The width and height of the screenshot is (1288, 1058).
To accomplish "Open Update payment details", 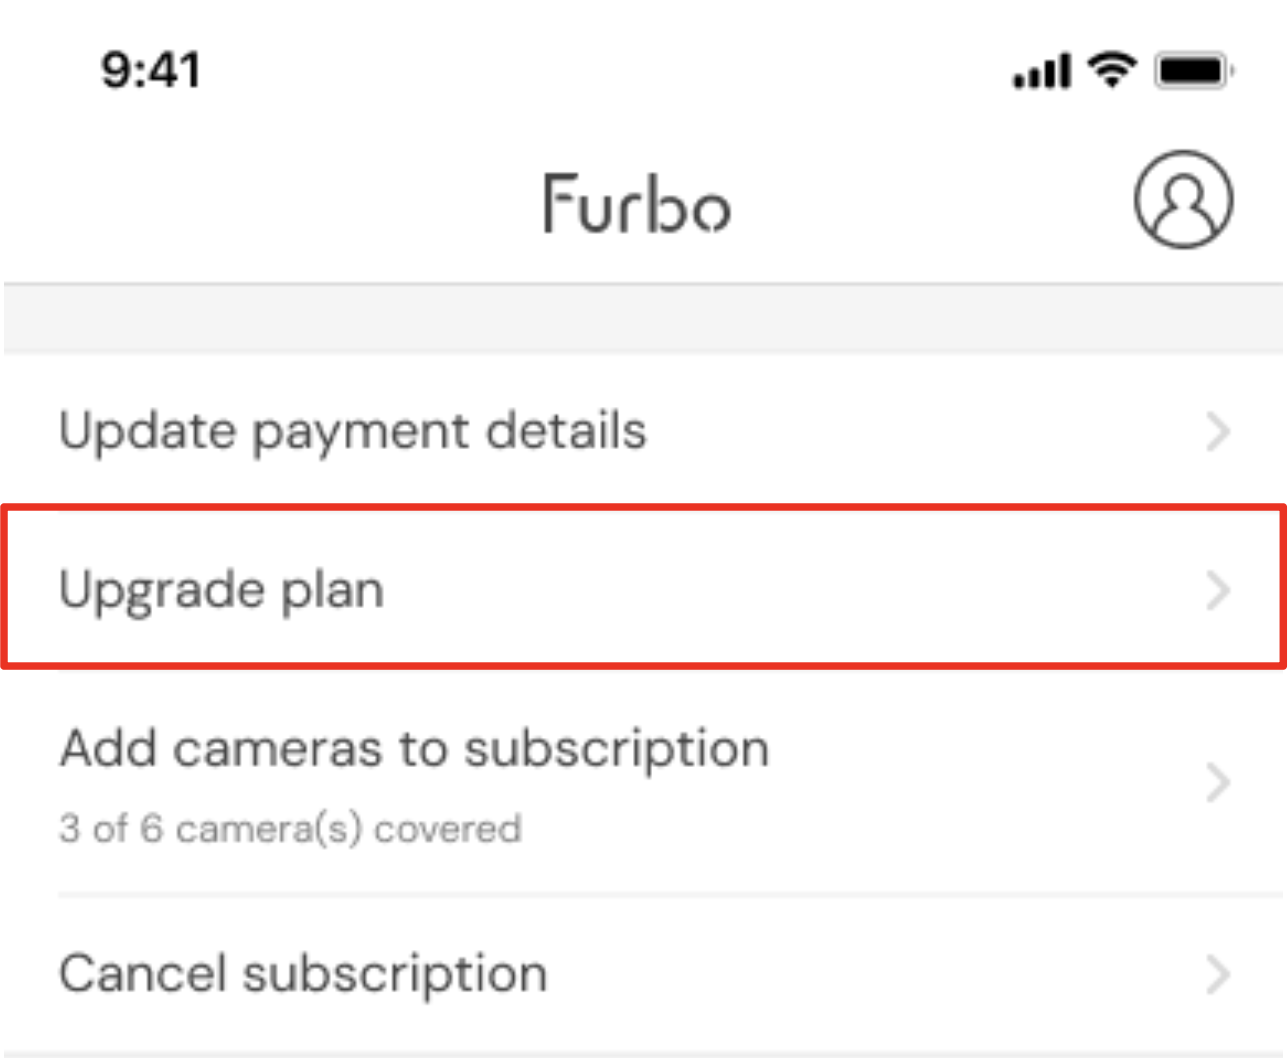I will point(353,431).
